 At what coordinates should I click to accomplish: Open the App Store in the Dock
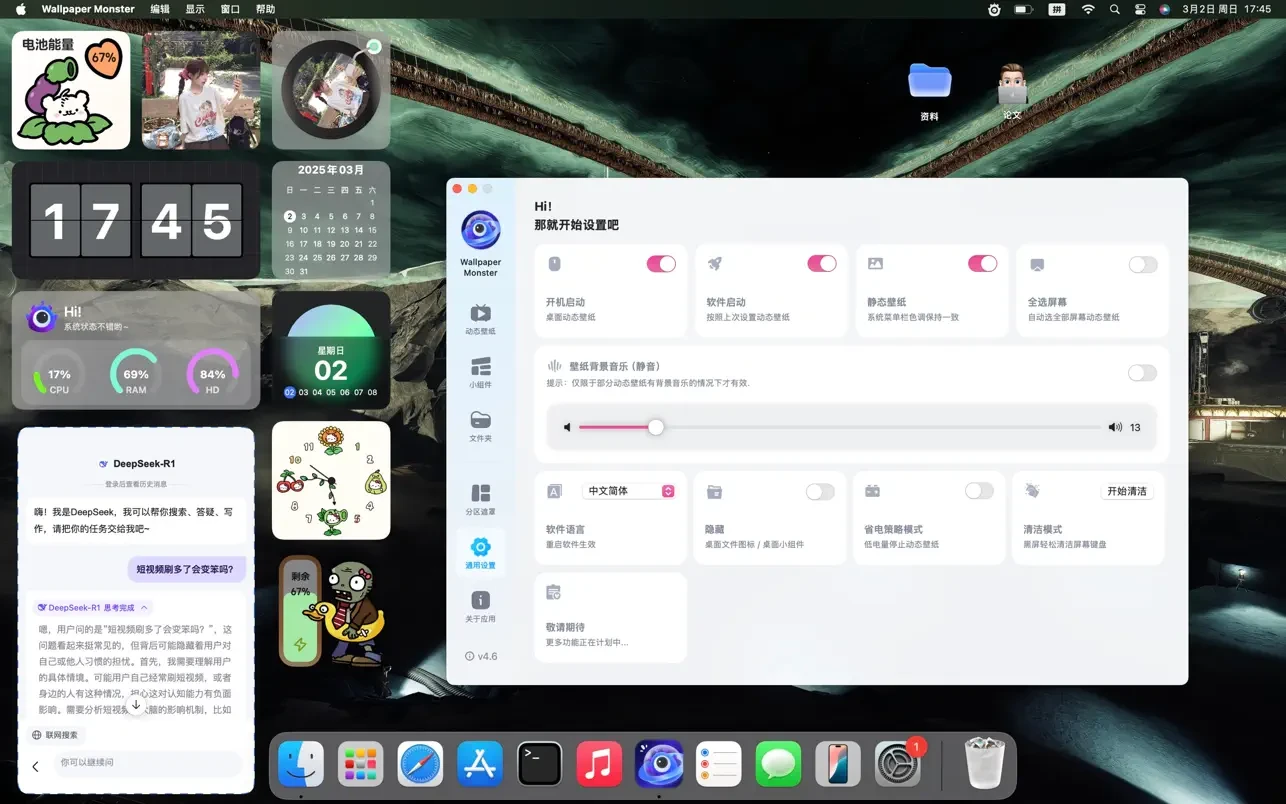pyautogui.click(x=480, y=765)
